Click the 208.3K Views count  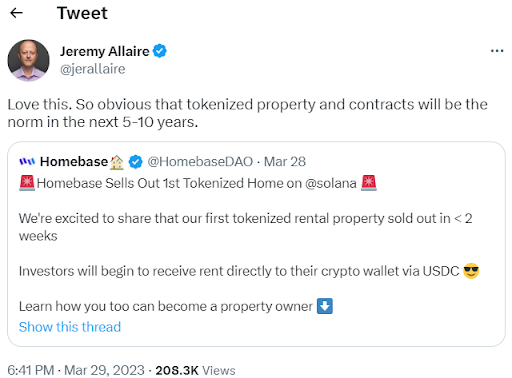[x=195, y=370]
